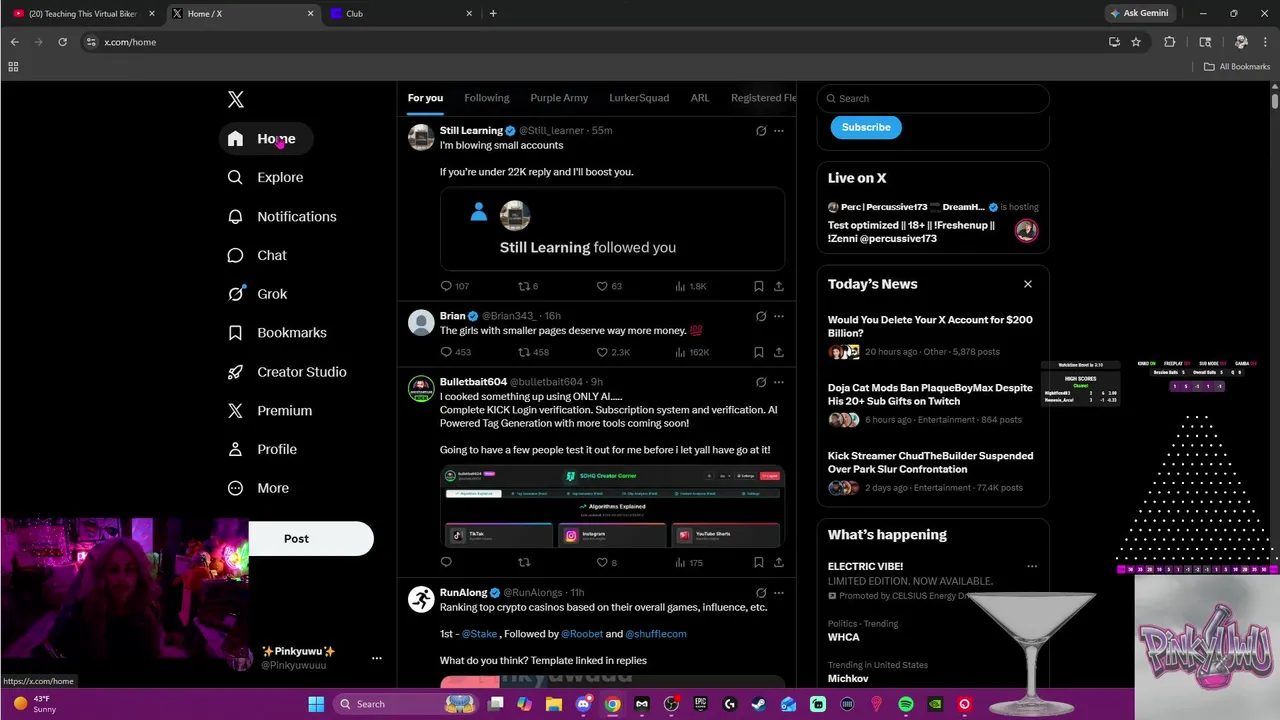Image resolution: width=1280 pixels, height=720 pixels.
Task: Open Explore from the sidebar
Action: pos(266,177)
